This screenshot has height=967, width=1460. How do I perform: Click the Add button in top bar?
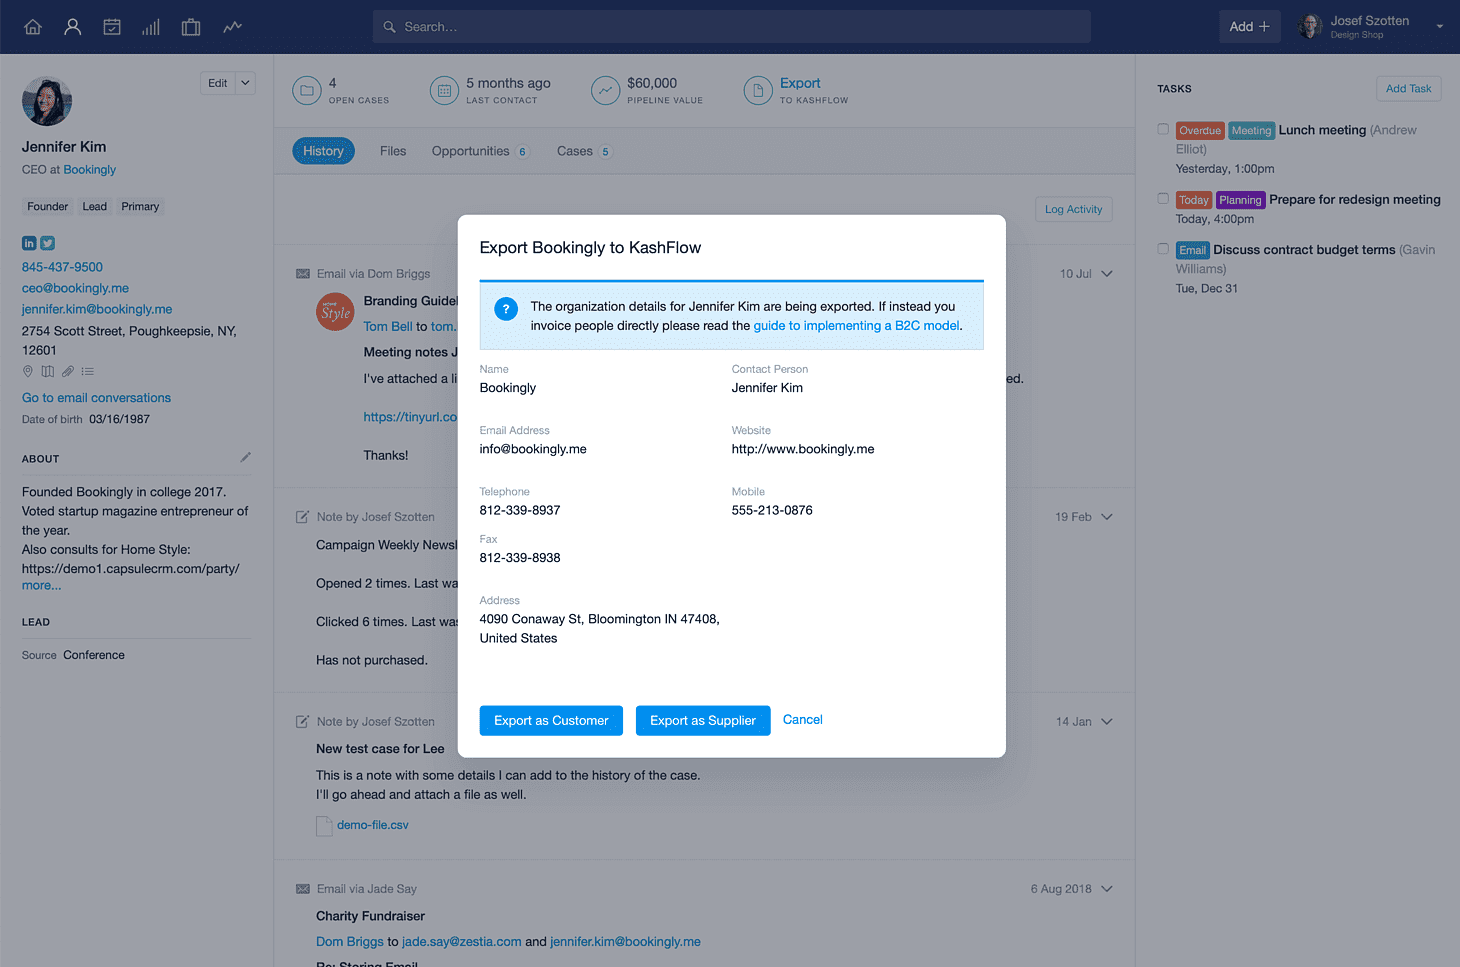tap(1249, 27)
